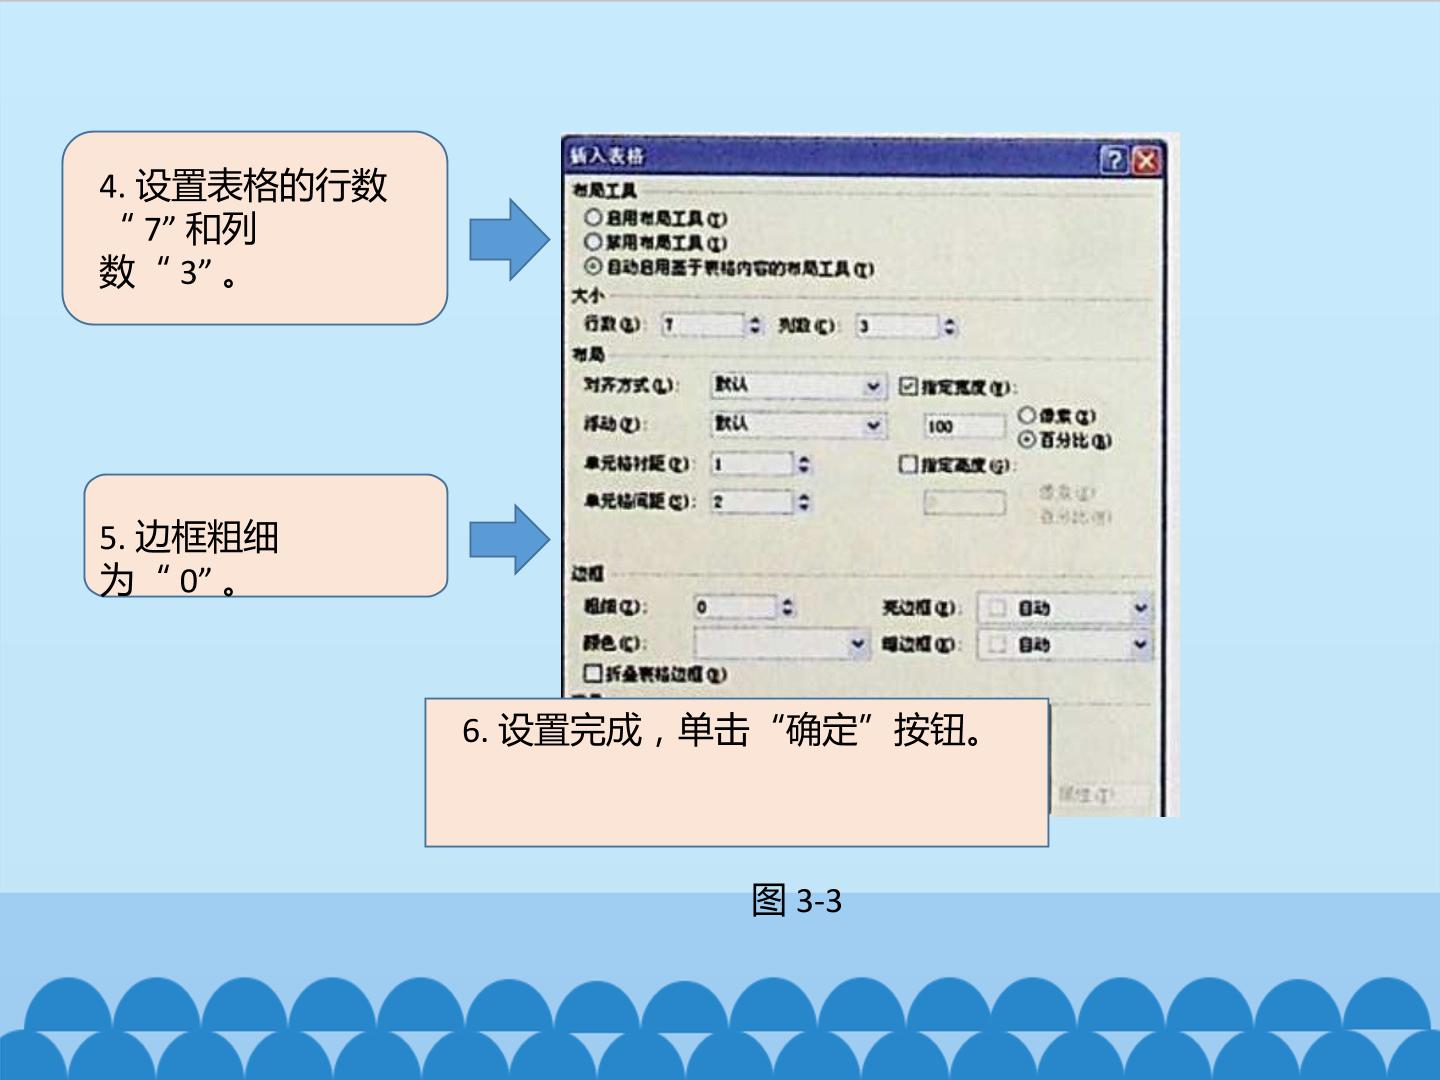Open the 对齐方式 dropdown
The width and height of the screenshot is (1440, 1080).
798,386
